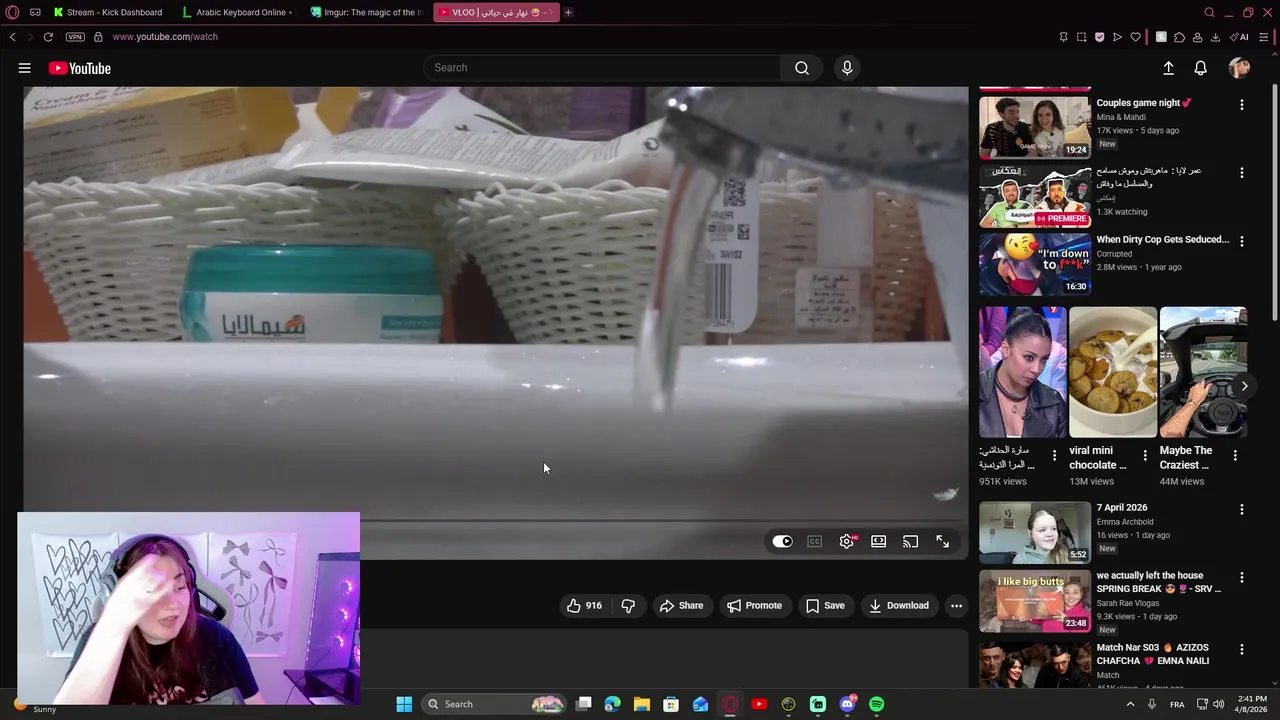Open Windows Start menu
Image resolution: width=1280 pixels, height=720 pixels.
coord(404,704)
